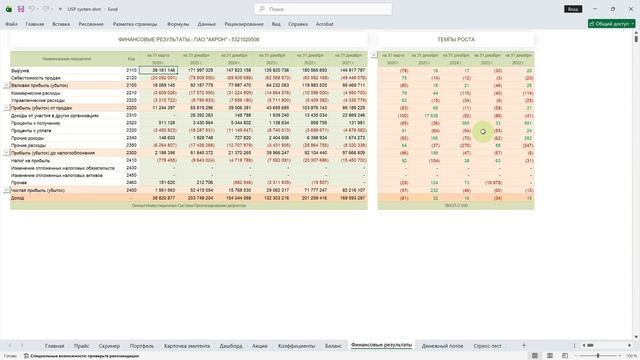Save the workbook with the floppy icon
640x360 pixels.
[x=21, y=9]
